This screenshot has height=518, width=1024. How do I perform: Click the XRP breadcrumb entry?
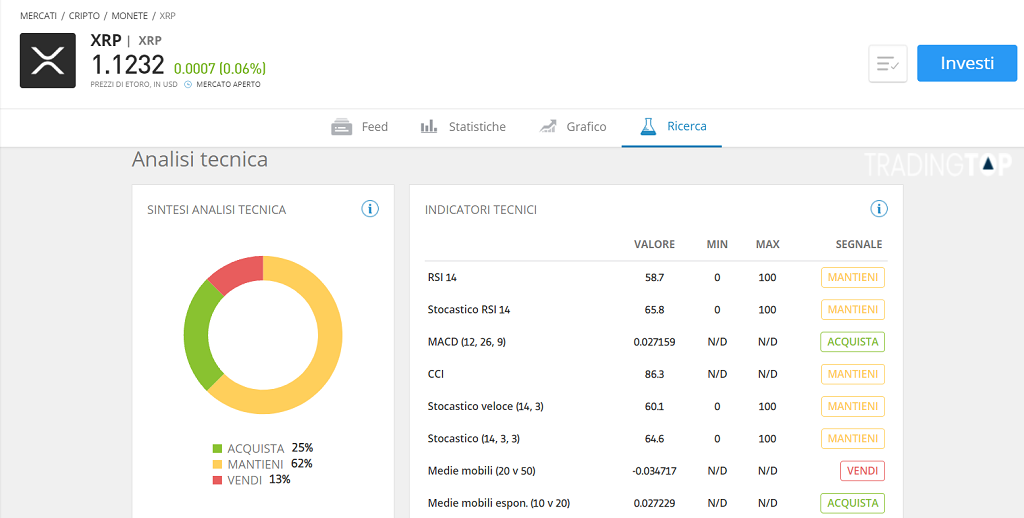coord(167,16)
